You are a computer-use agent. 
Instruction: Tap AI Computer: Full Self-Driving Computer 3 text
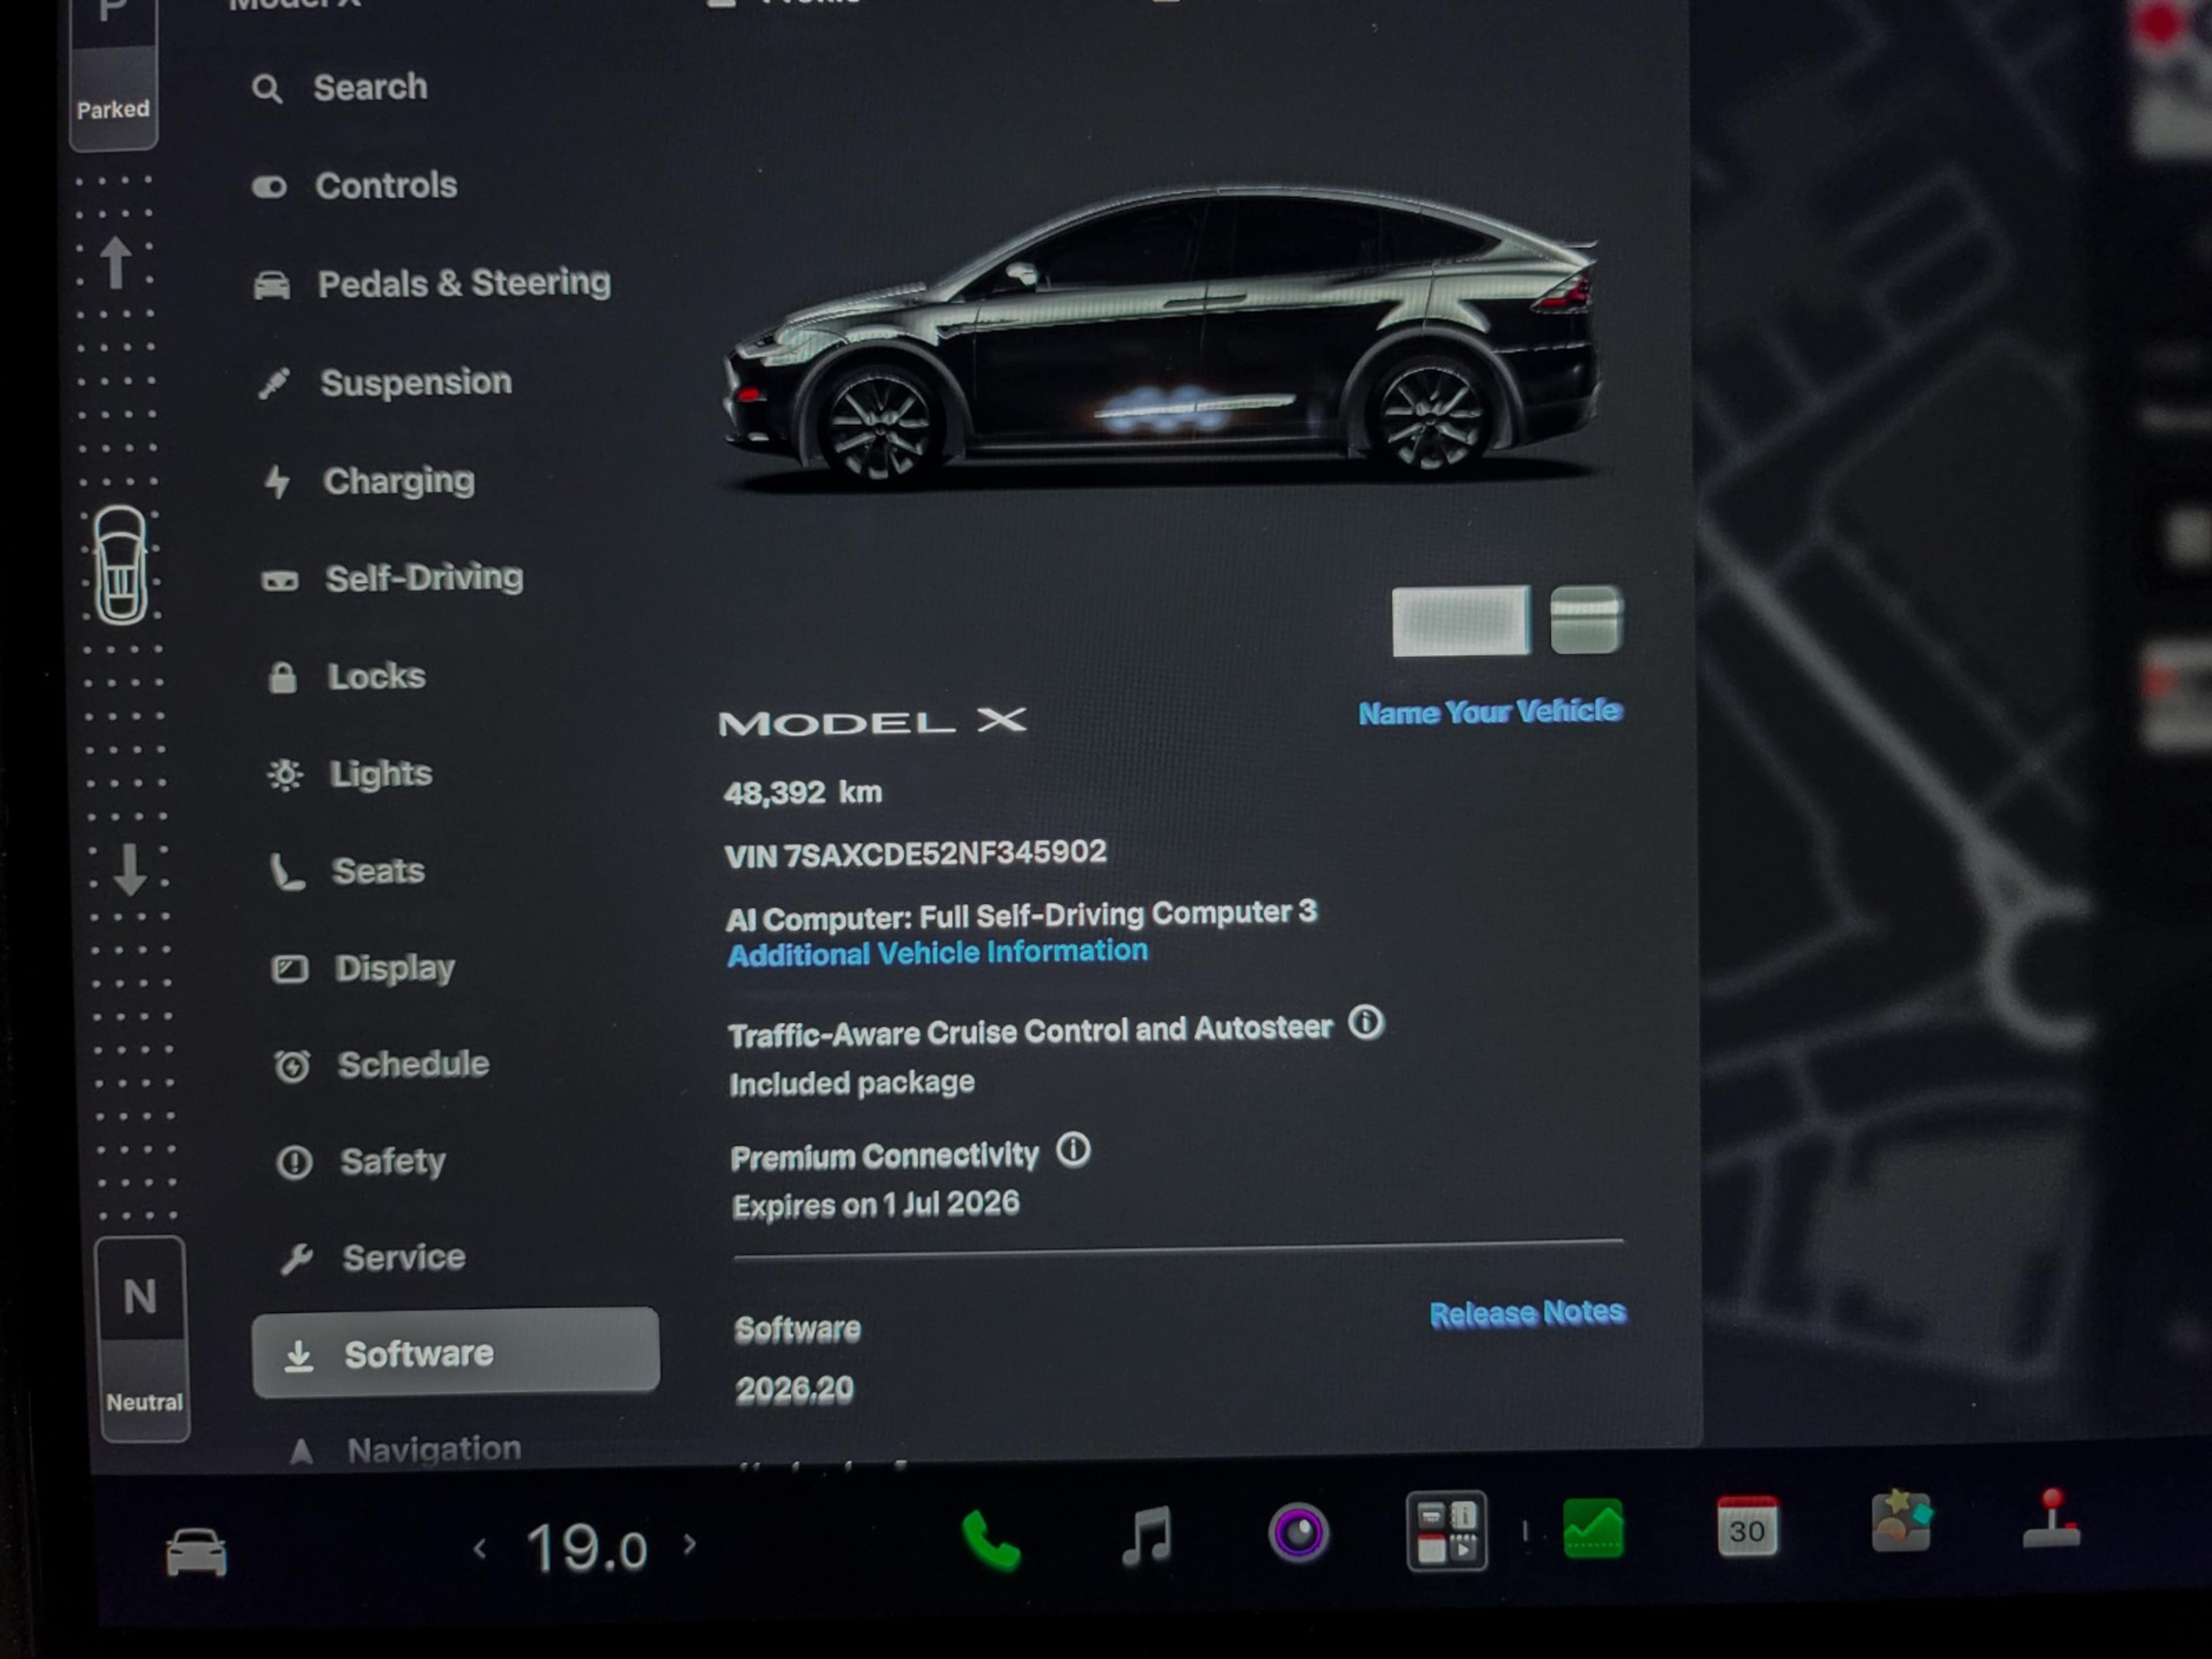1021,915
